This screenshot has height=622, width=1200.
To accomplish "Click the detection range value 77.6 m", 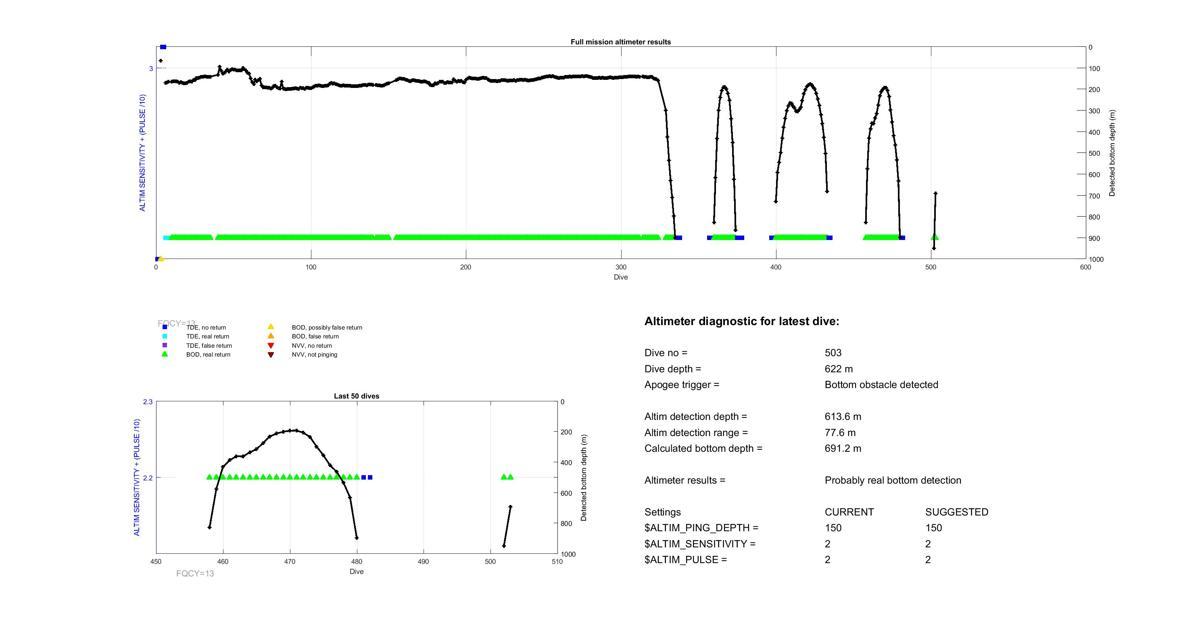I will pos(840,433).
